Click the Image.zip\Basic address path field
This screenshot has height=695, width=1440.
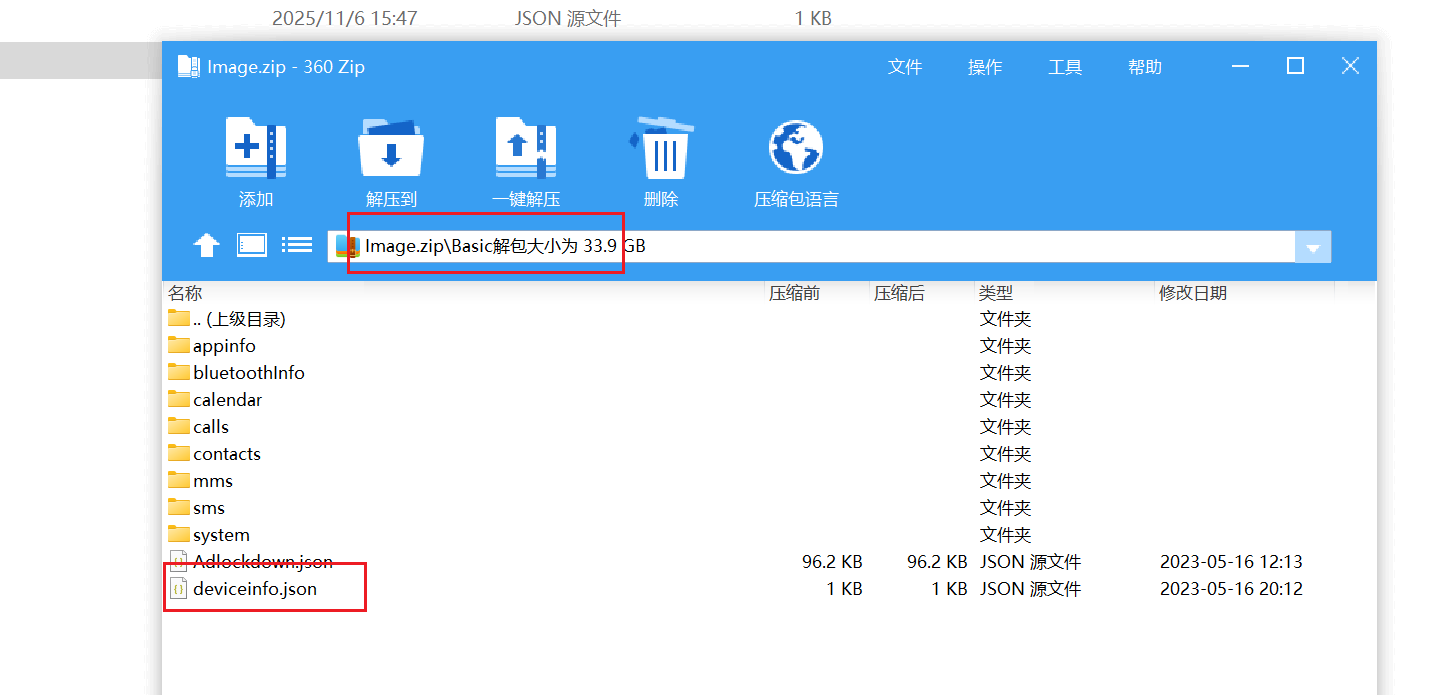[800, 246]
